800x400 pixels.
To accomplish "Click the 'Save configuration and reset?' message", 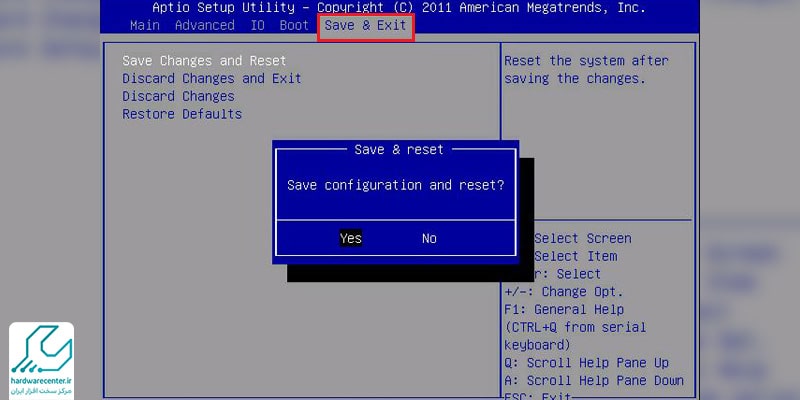I will pos(396,185).
